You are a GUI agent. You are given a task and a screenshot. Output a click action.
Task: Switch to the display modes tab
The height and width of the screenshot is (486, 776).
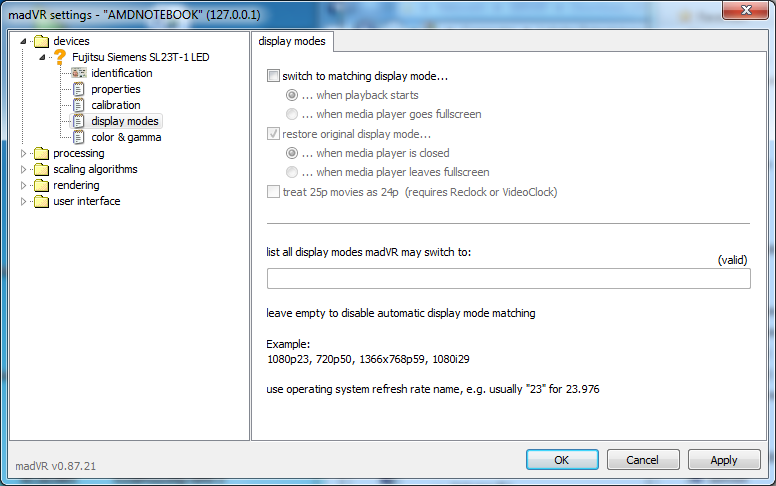tap(292, 42)
